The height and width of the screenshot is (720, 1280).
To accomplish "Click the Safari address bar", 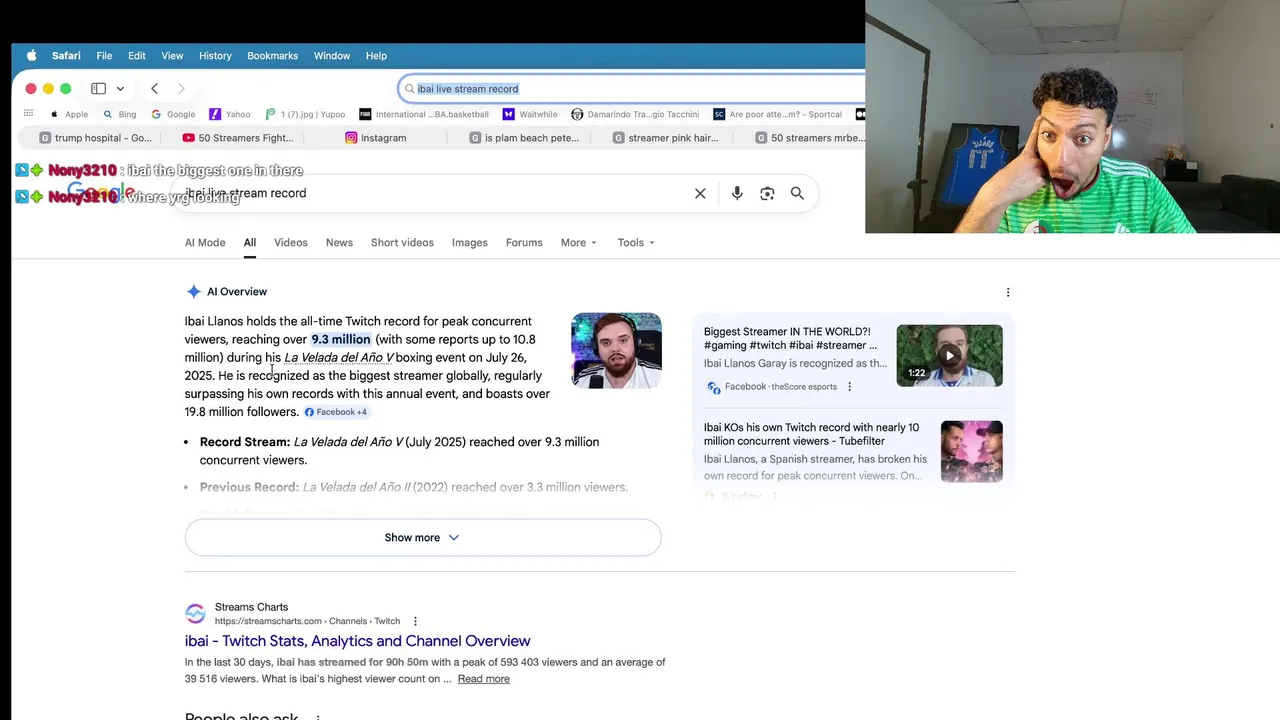I will pyautogui.click(x=632, y=89).
